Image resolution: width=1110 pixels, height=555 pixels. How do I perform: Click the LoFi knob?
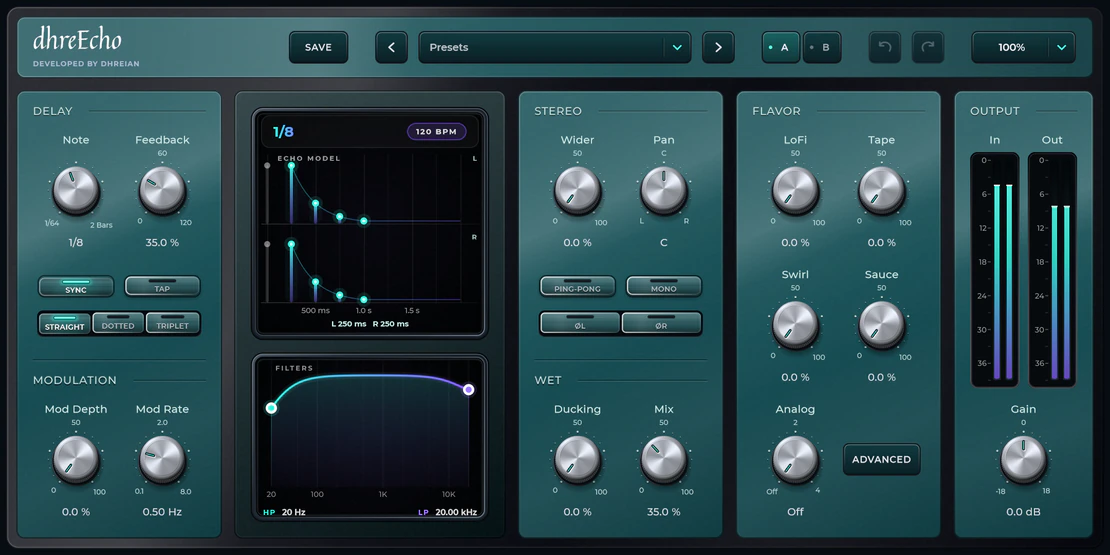pos(795,190)
